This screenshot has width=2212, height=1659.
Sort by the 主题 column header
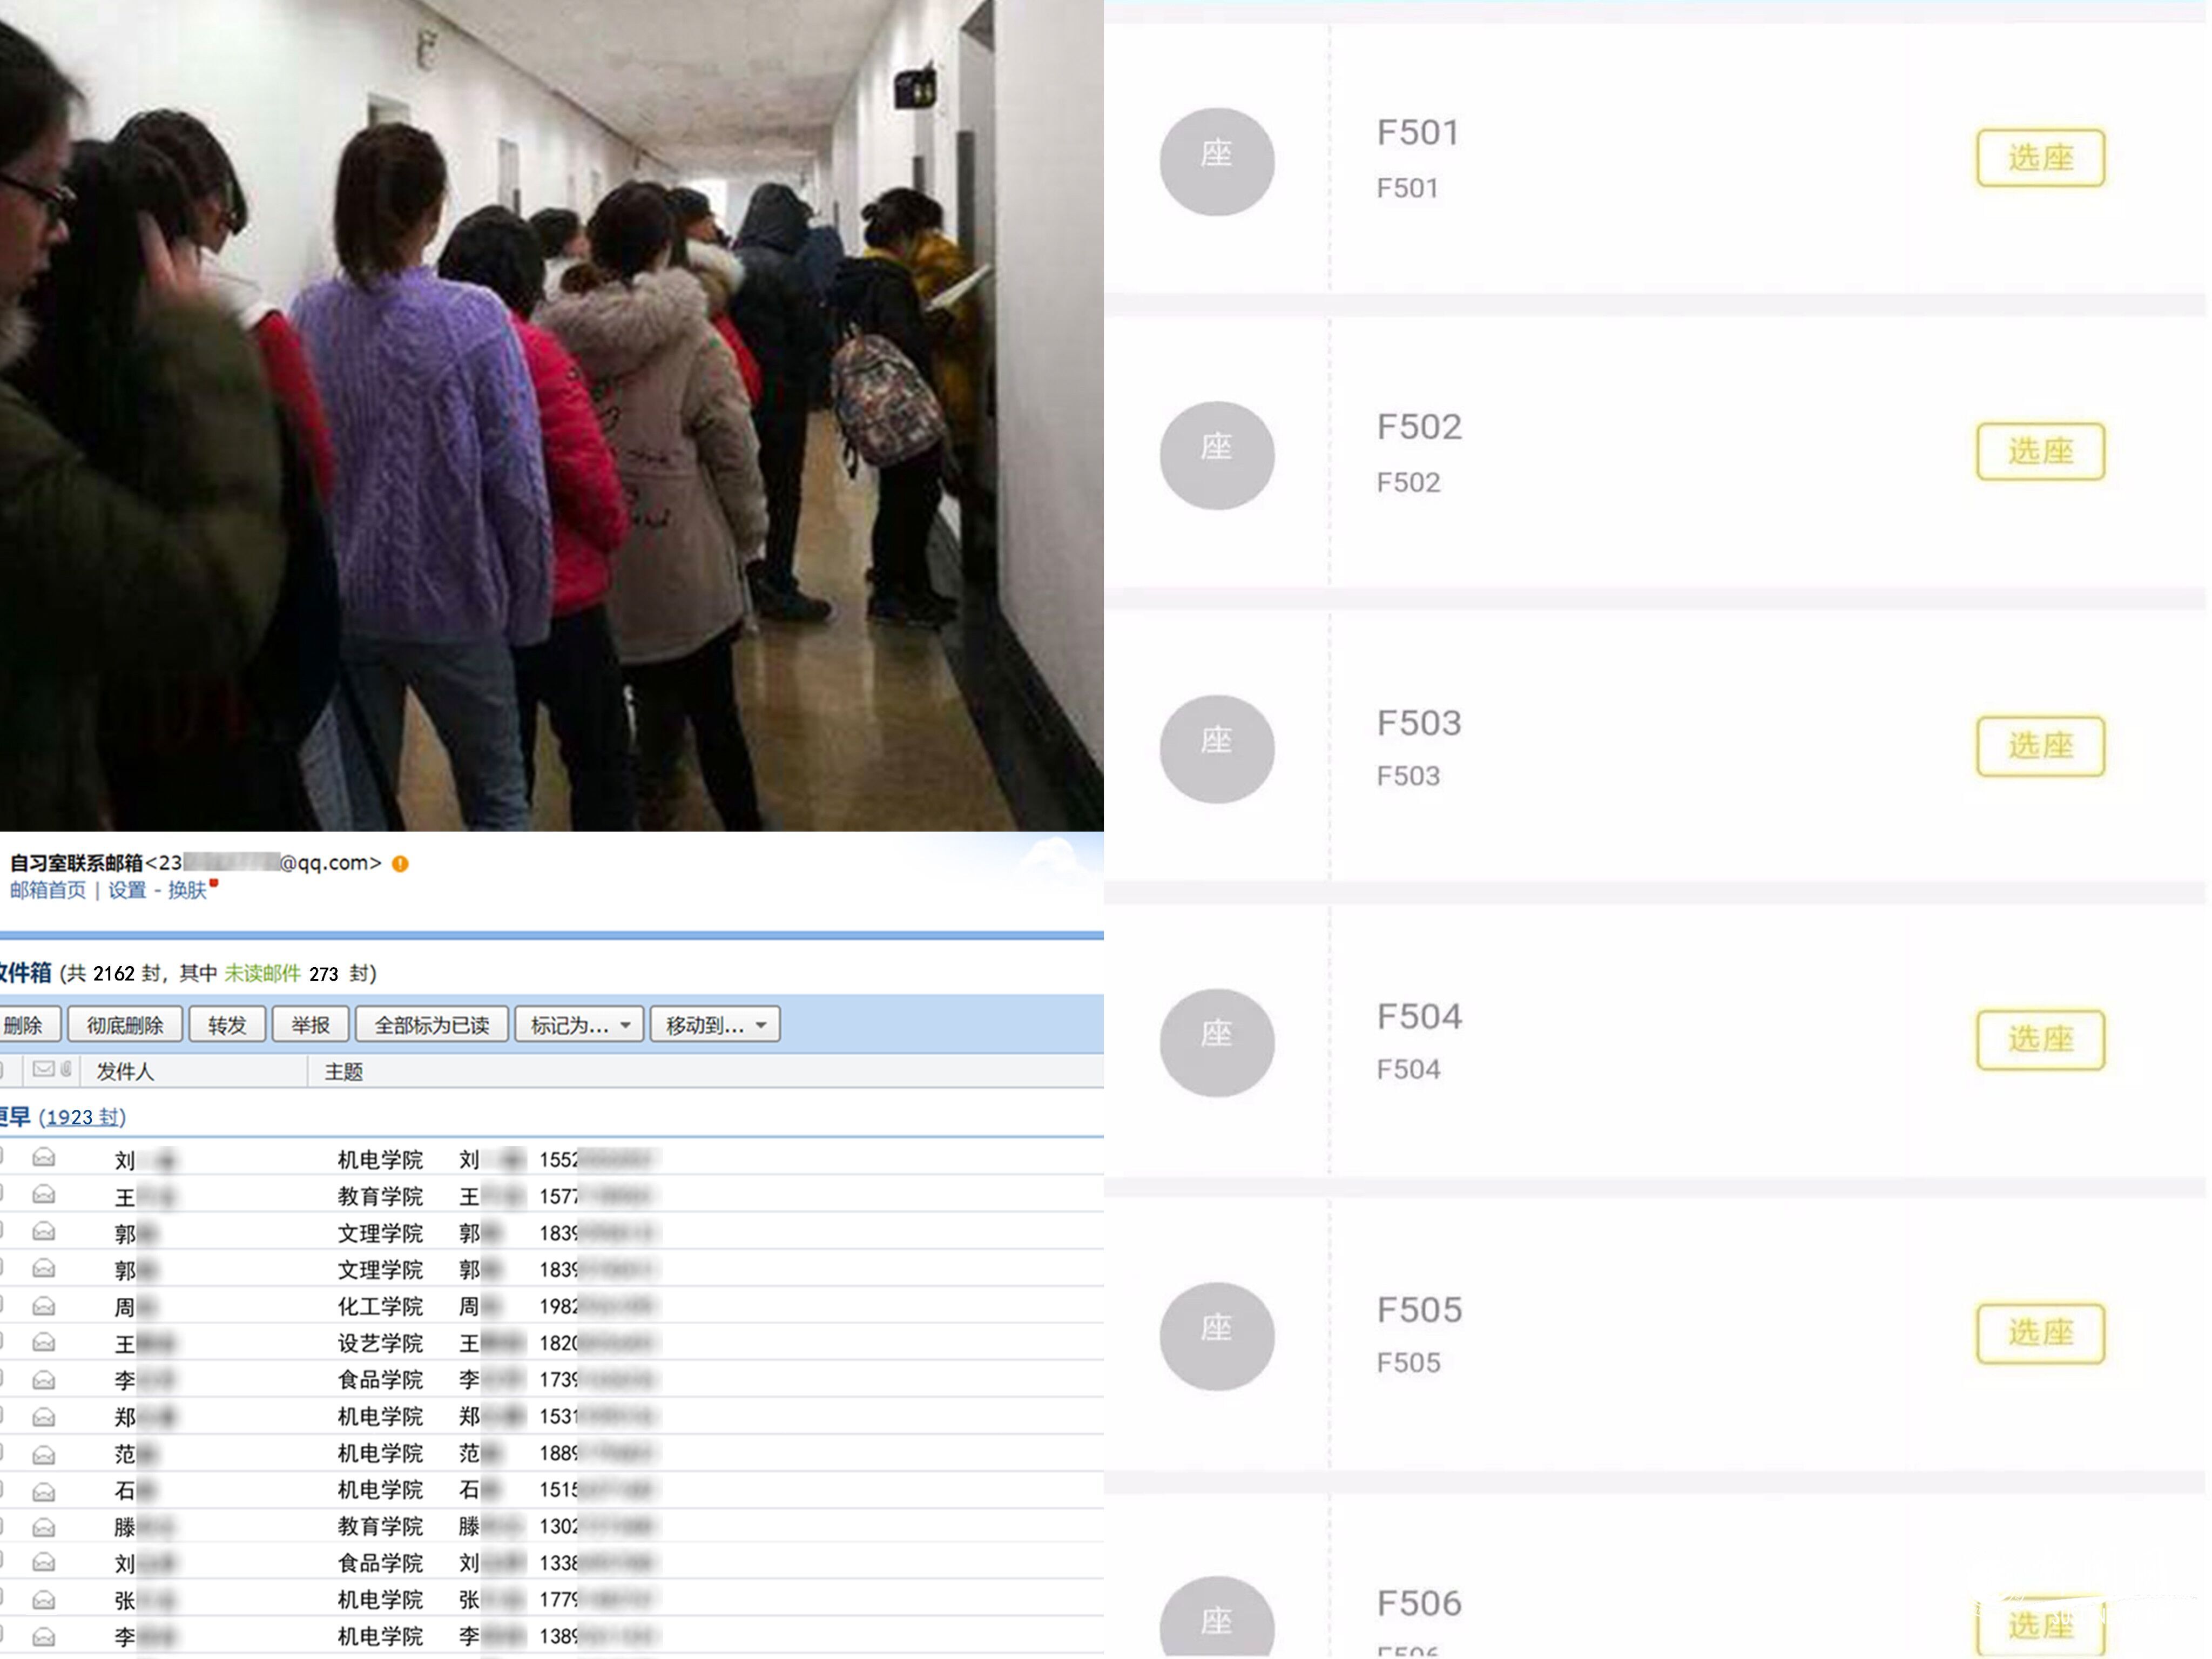(x=343, y=1072)
